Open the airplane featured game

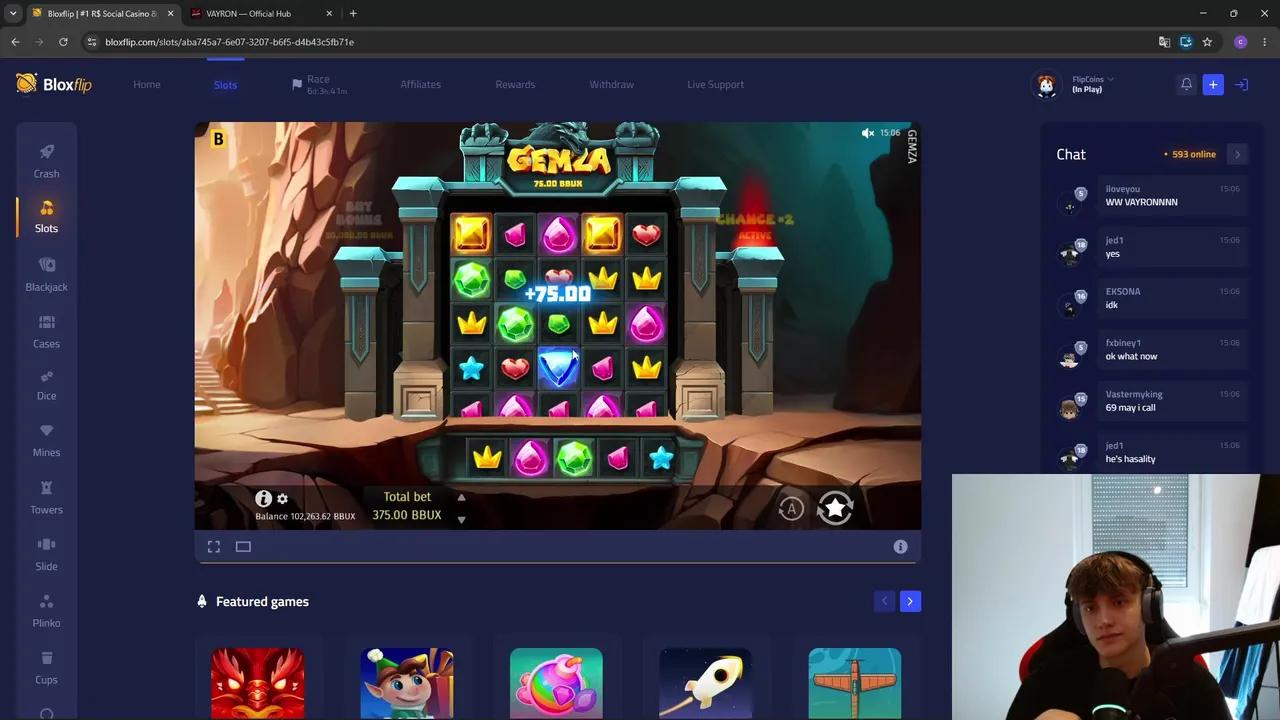(855, 683)
